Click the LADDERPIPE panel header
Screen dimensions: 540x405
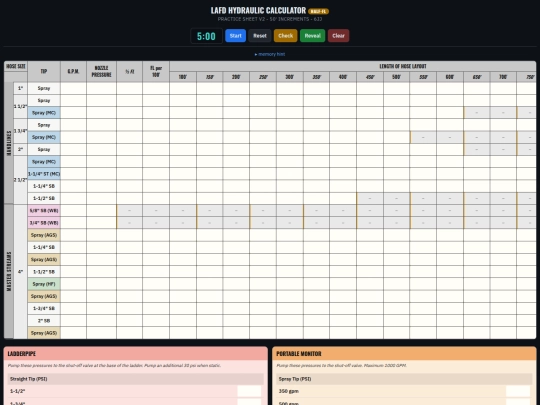pos(136,354)
